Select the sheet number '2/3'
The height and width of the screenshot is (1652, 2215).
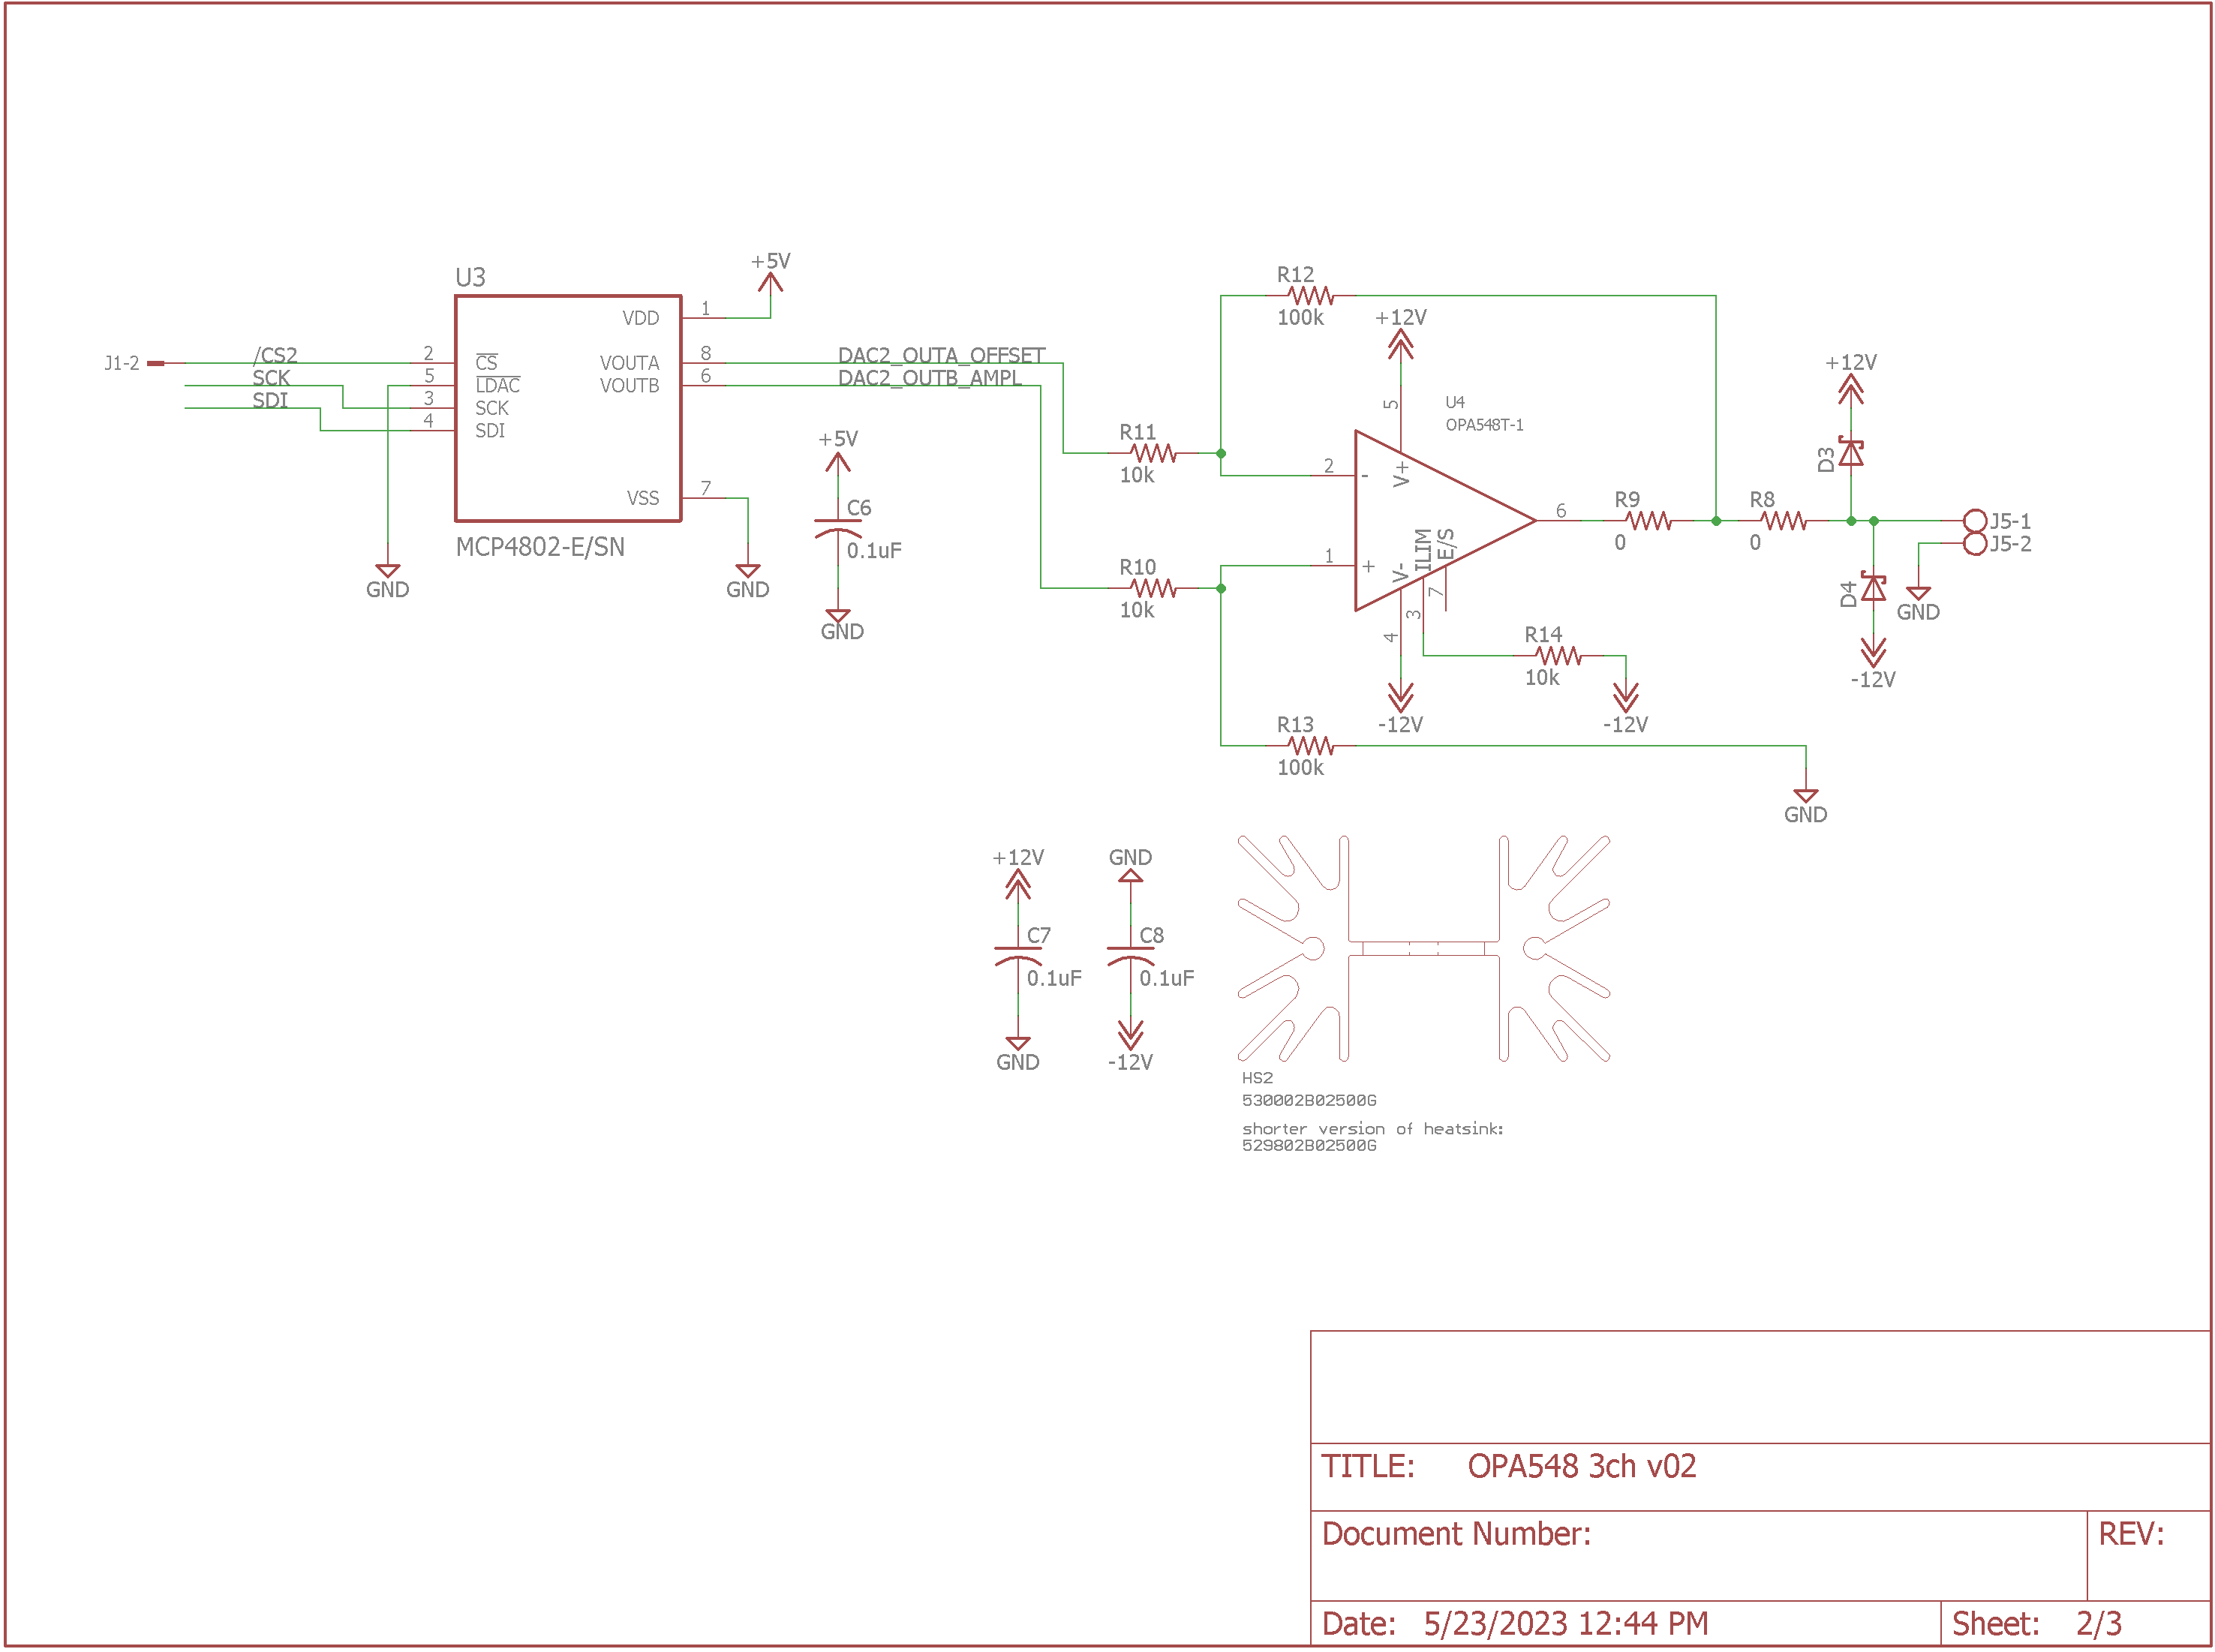point(2098,1623)
